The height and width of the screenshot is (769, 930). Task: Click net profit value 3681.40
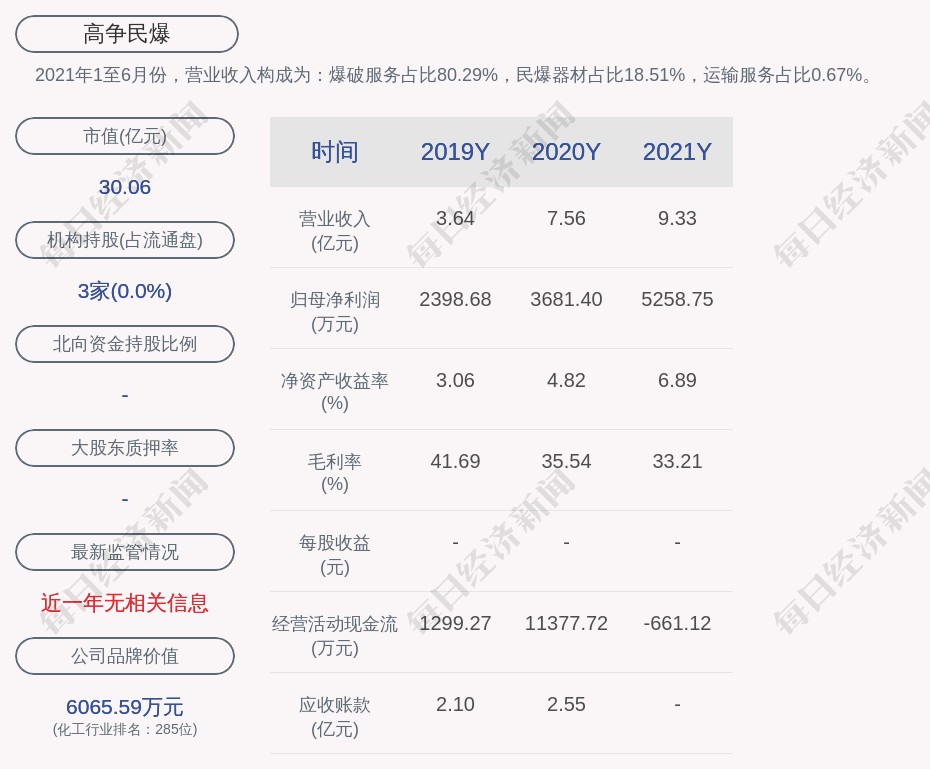(x=566, y=299)
